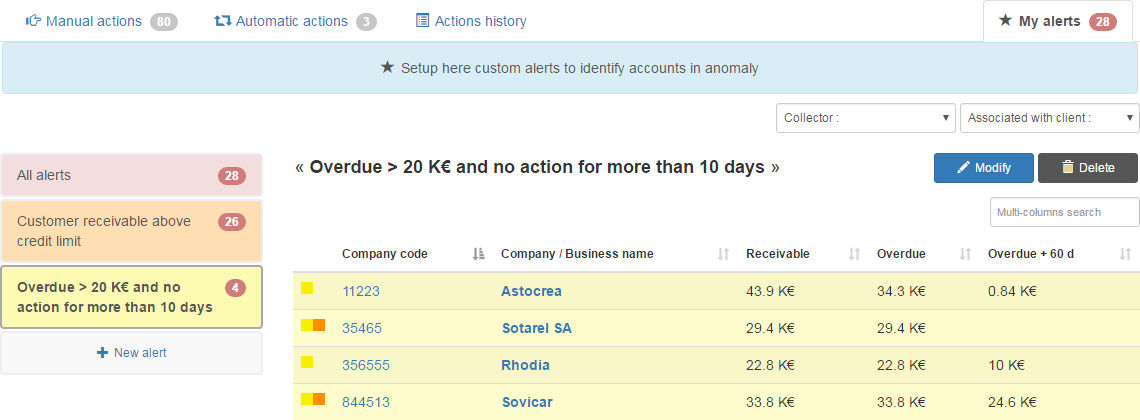Sort by Company code column icon
The width and height of the screenshot is (1140, 420).
click(x=478, y=254)
